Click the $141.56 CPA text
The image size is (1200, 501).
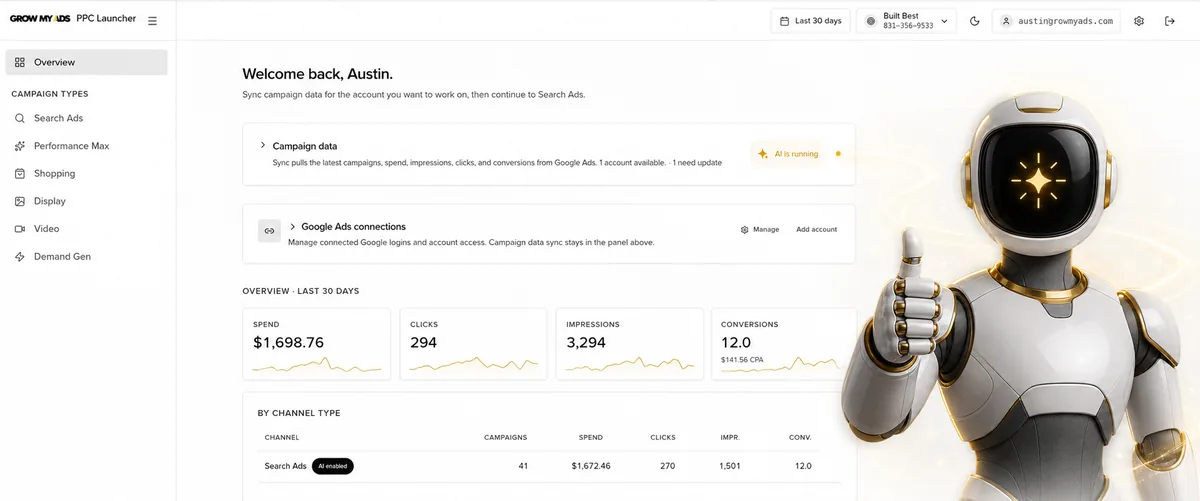(742, 358)
